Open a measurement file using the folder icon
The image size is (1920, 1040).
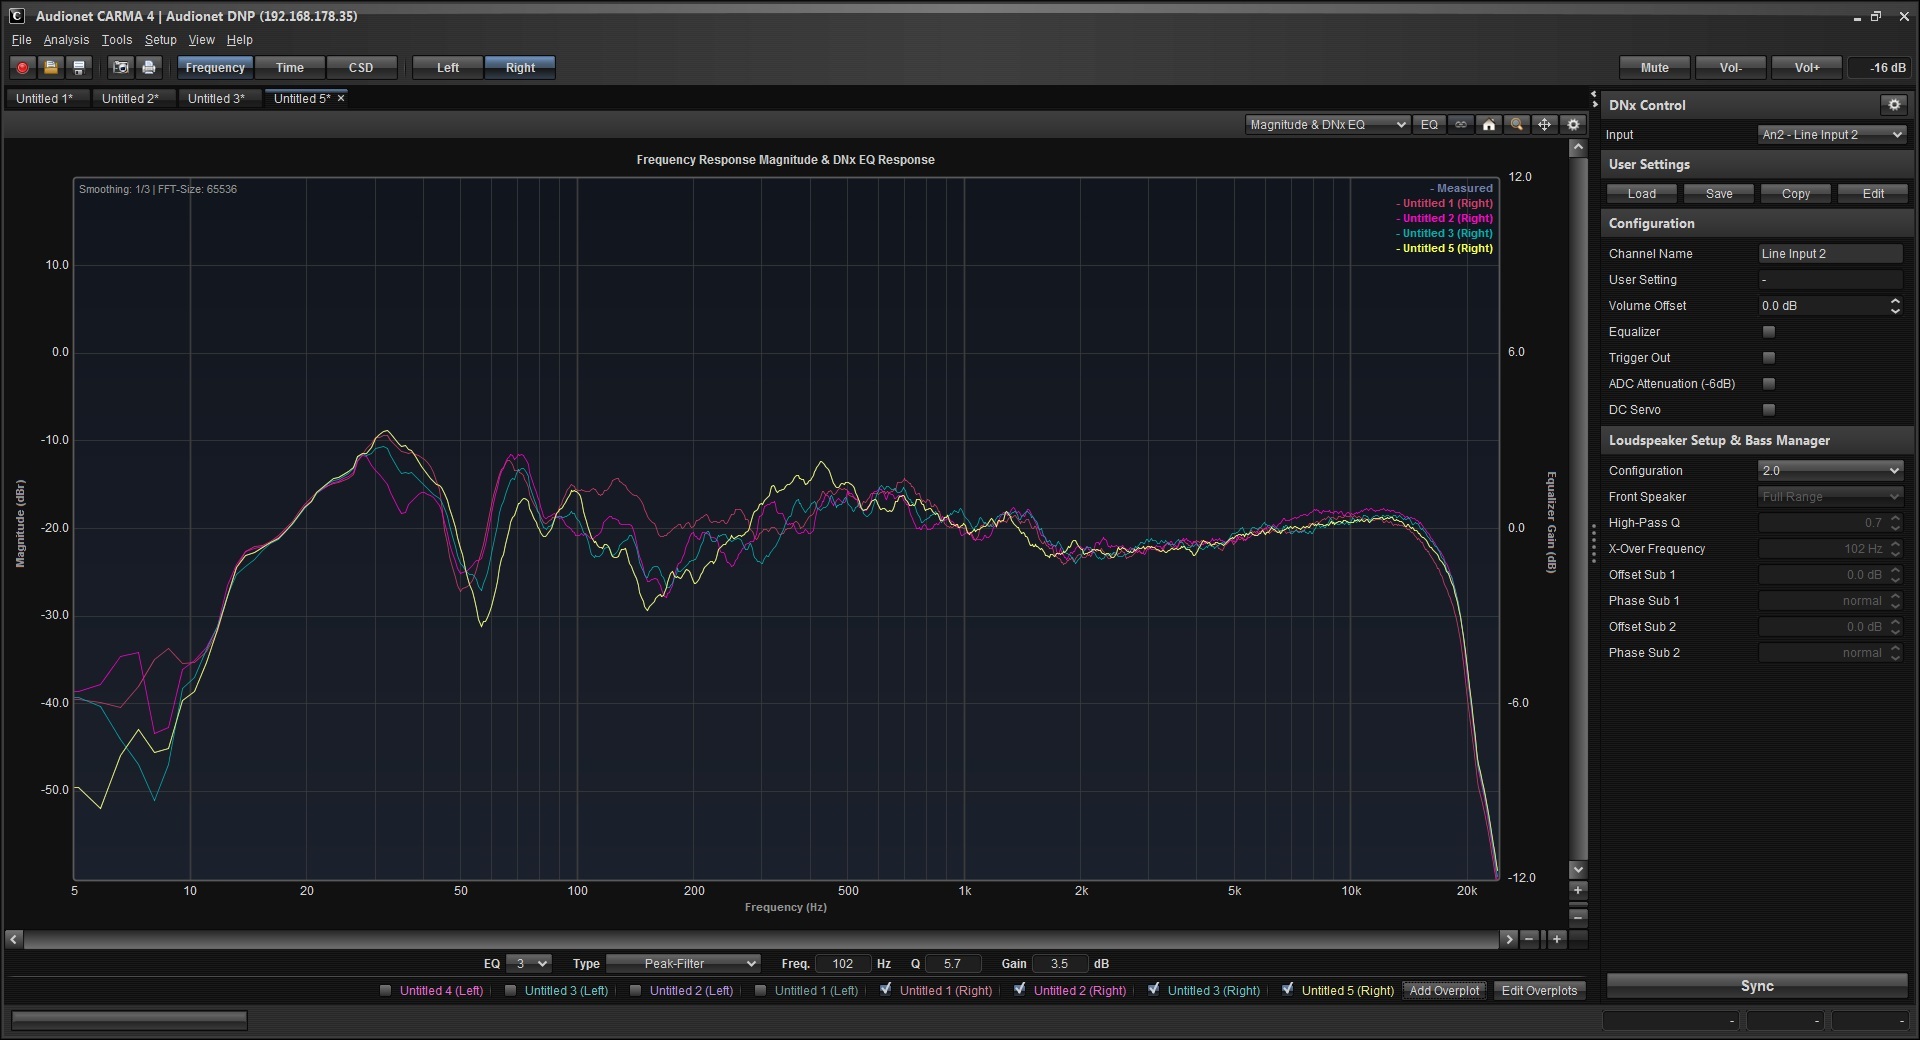click(x=50, y=68)
